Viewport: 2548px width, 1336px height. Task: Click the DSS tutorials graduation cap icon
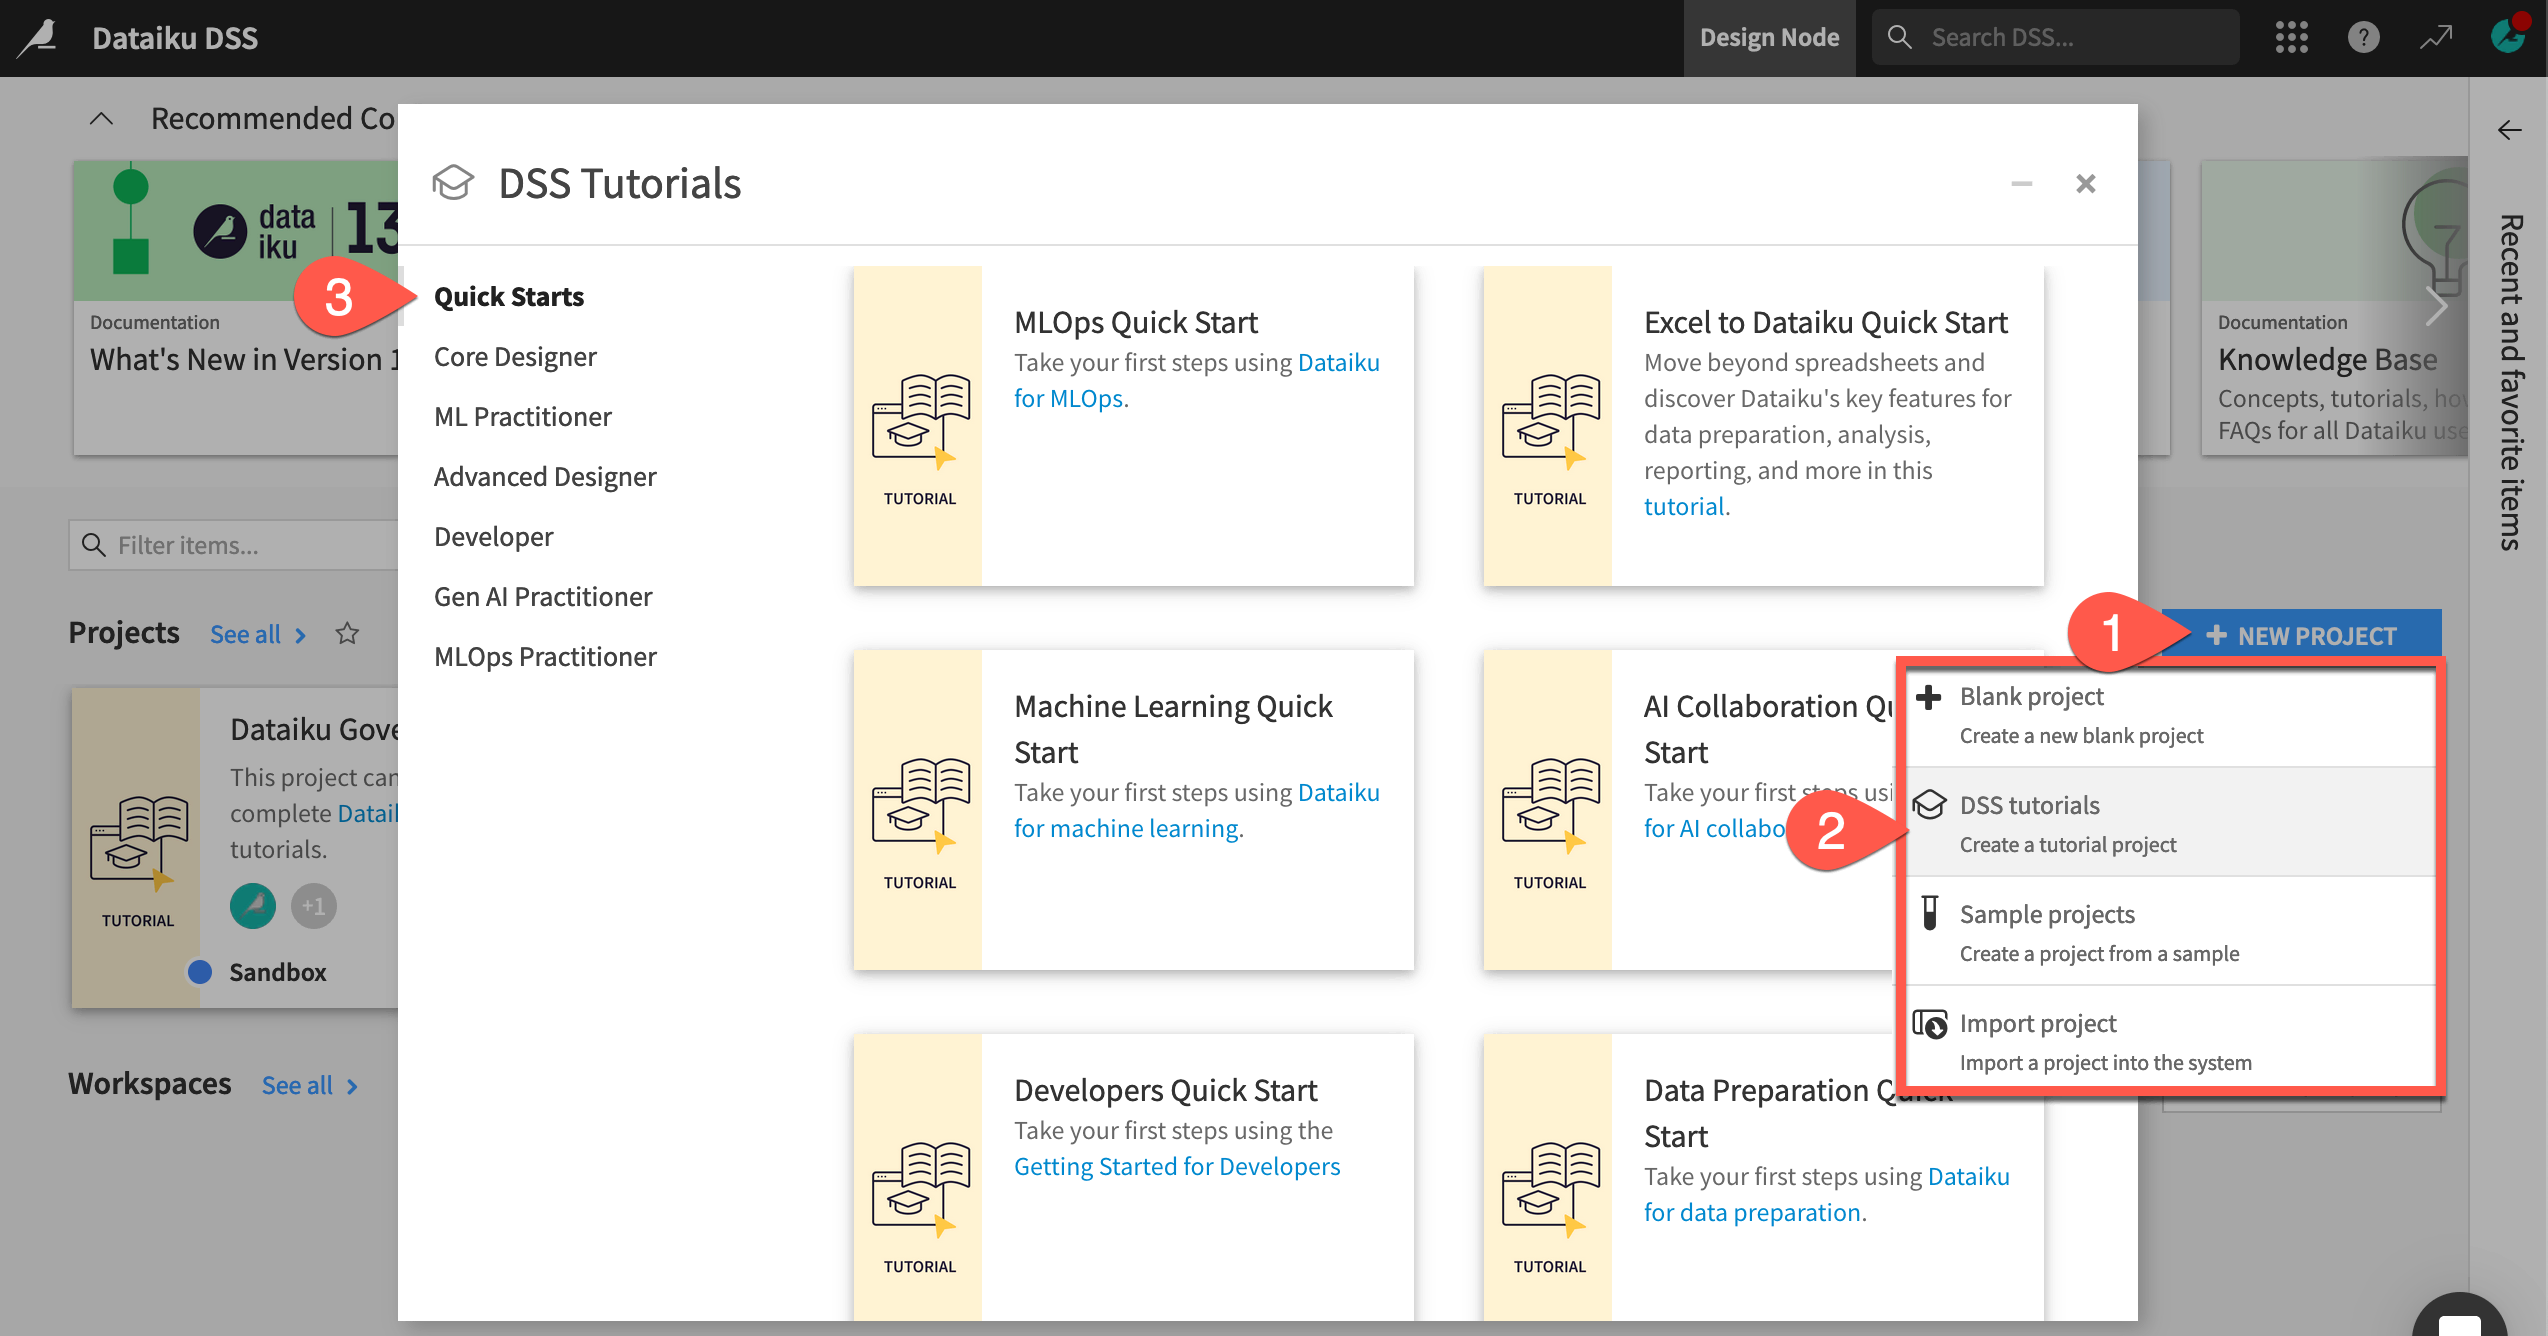[x=1930, y=805]
